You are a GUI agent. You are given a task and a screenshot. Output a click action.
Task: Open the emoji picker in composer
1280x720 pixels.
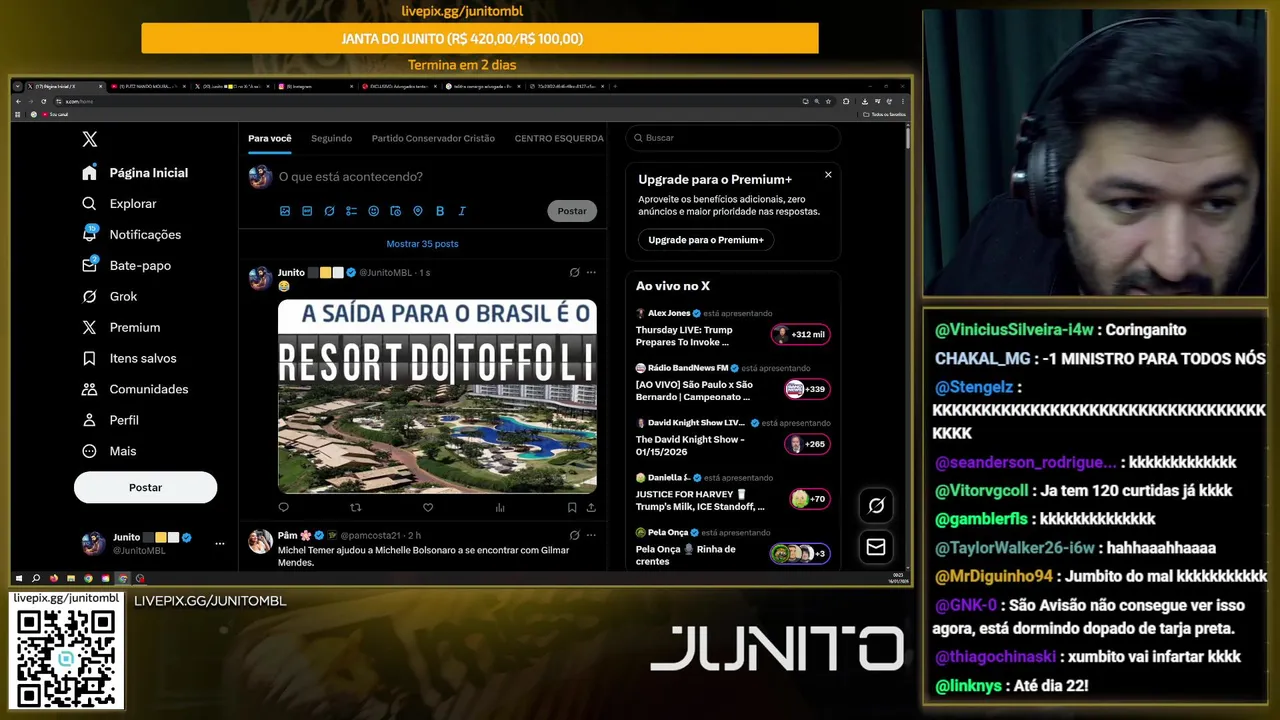(374, 211)
